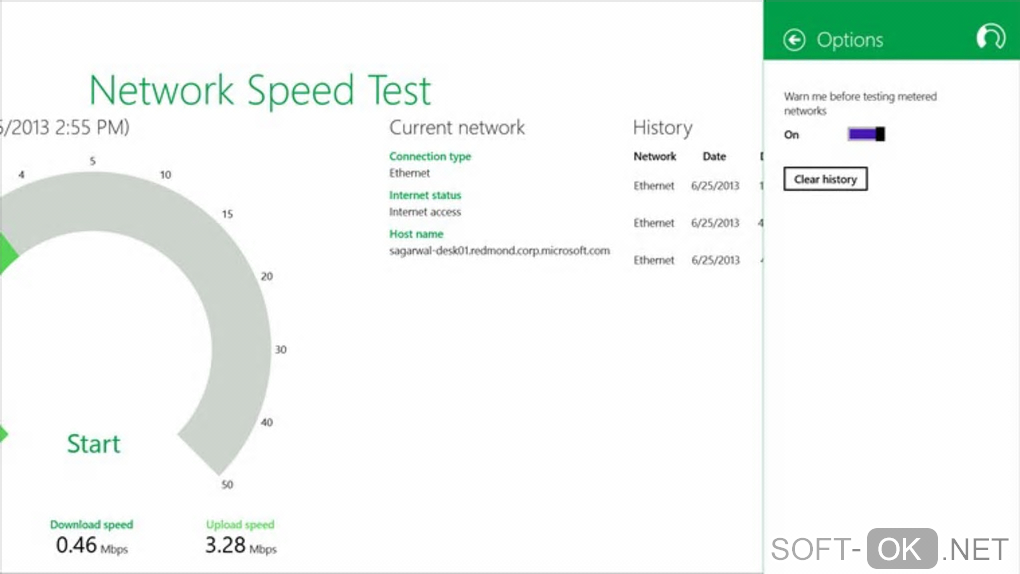The width and height of the screenshot is (1020, 574).
Task: Click the Date column header in History
Action: point(714,156)
